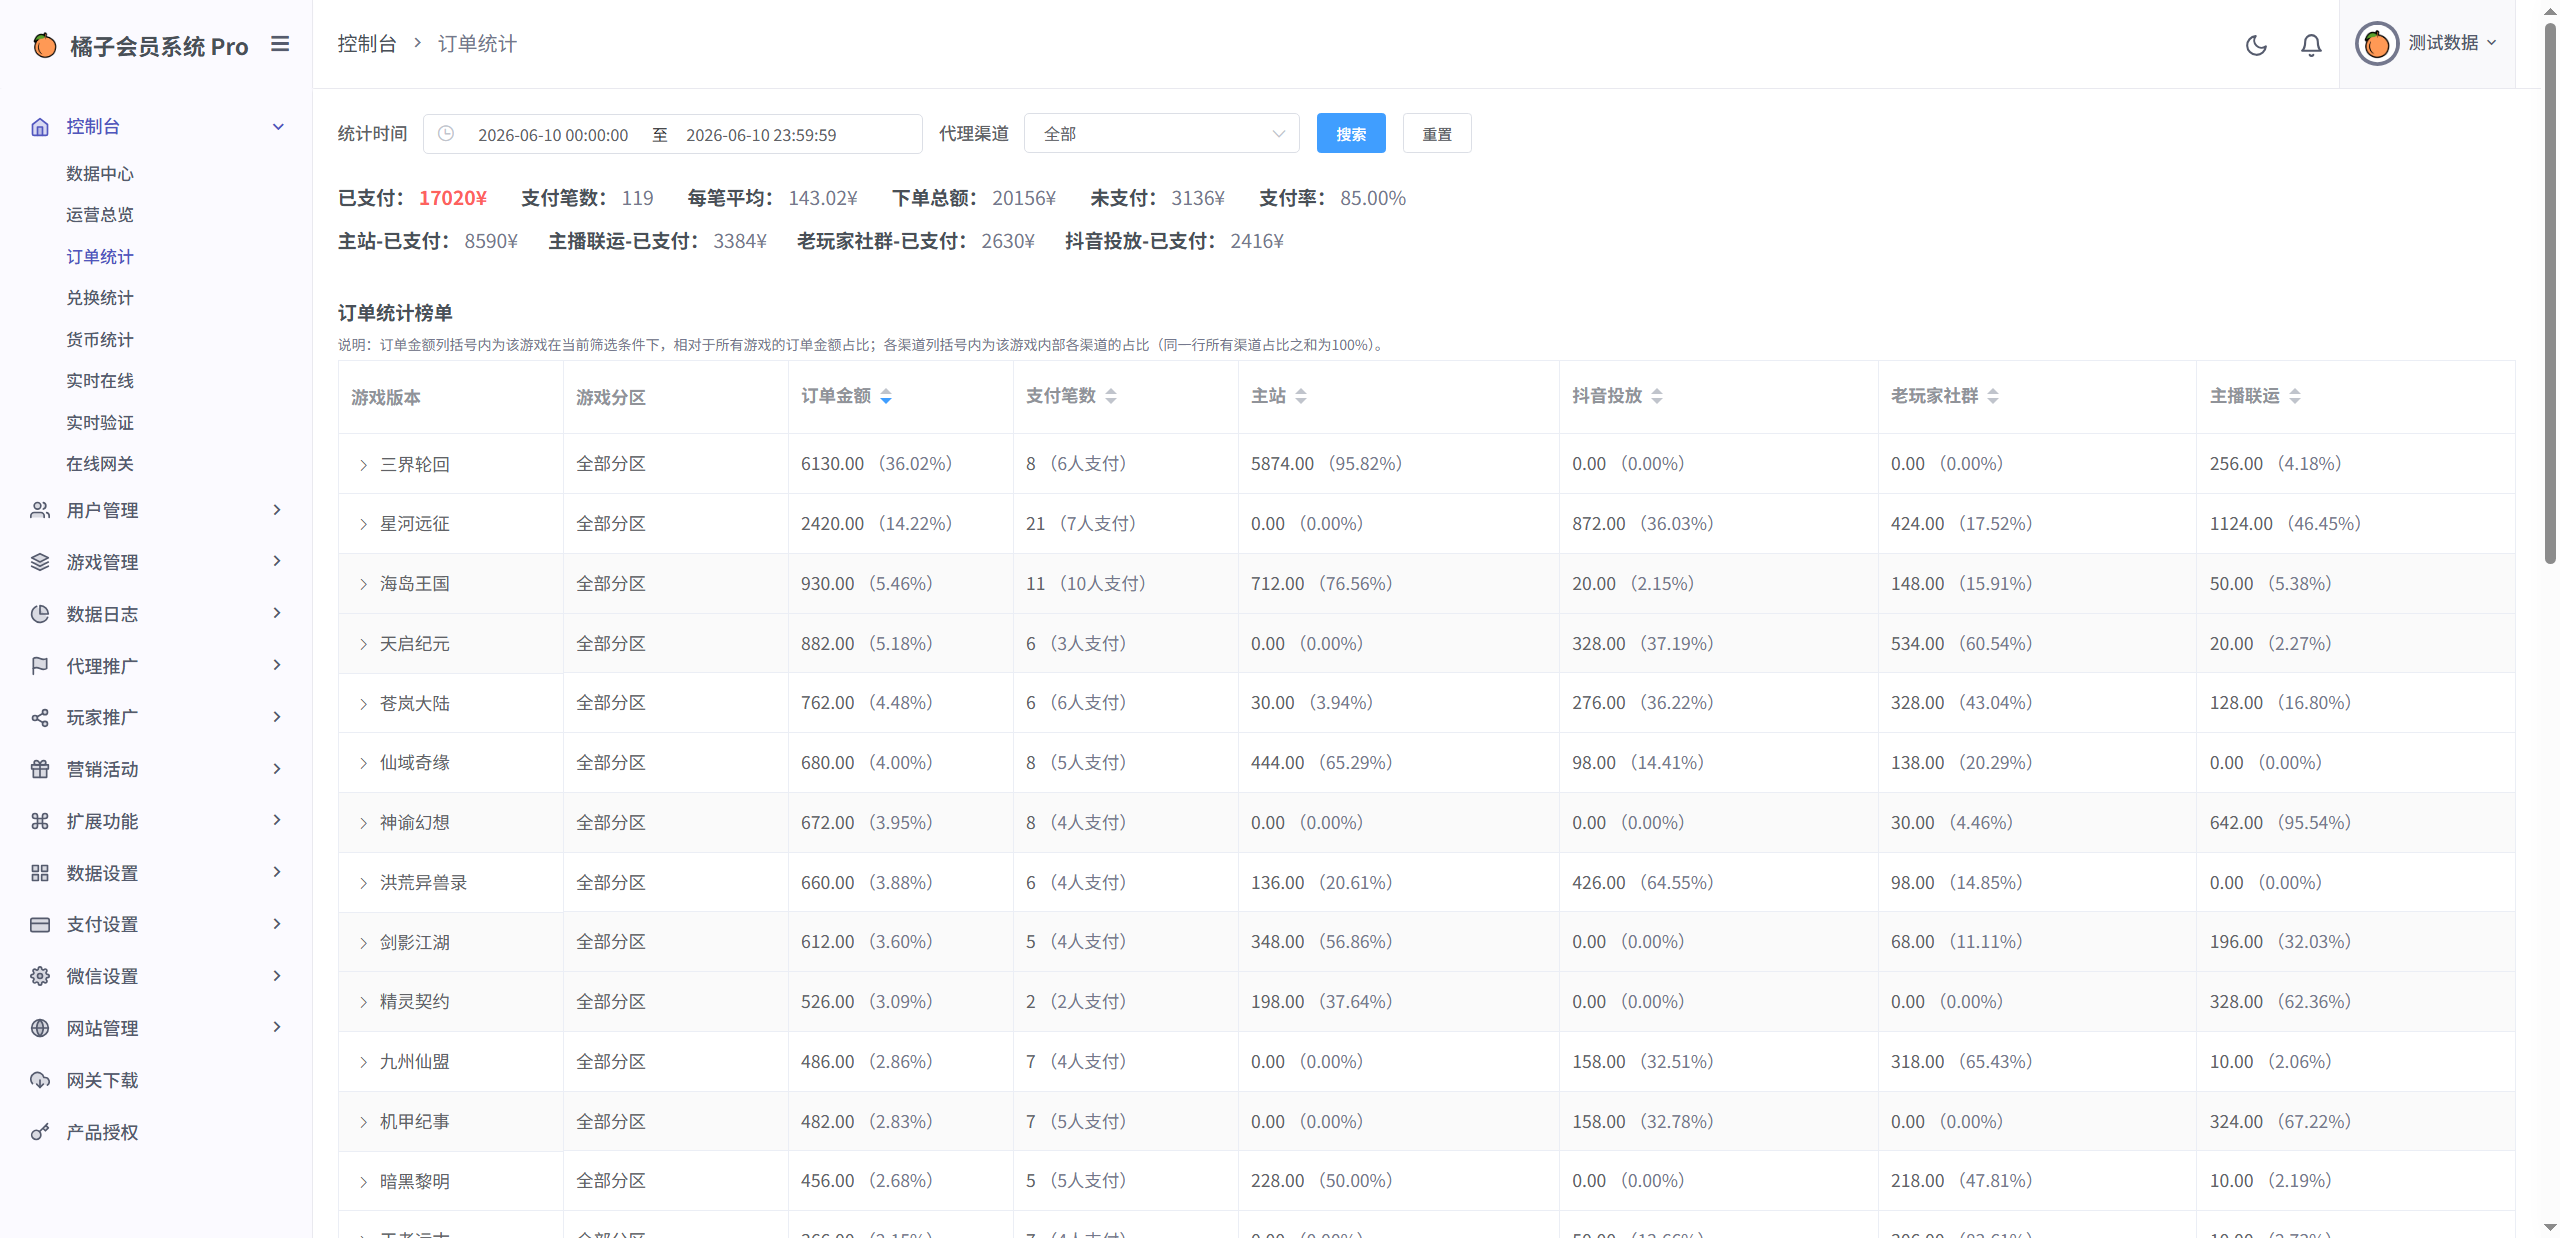
Task: Click the user avatar image
Action: 2377,44
